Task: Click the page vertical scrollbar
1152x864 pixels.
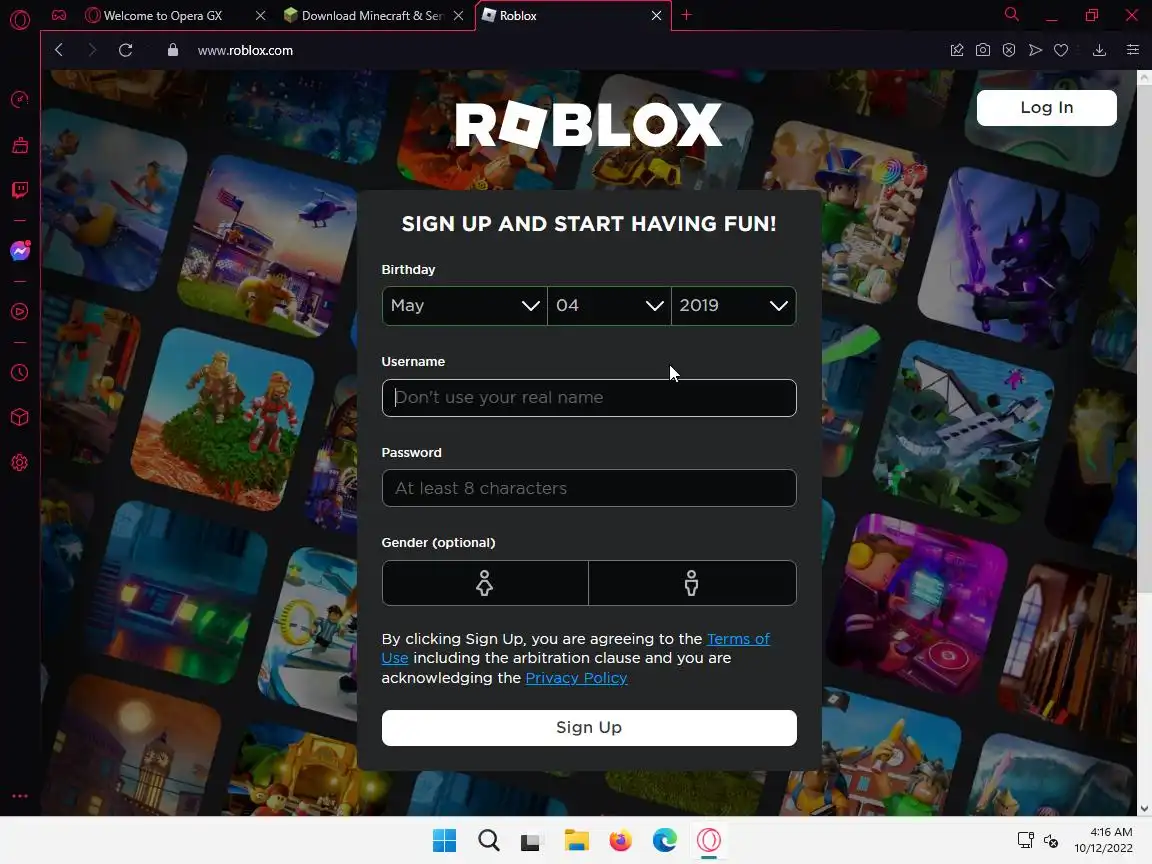Action: (x=1144, y=338)
